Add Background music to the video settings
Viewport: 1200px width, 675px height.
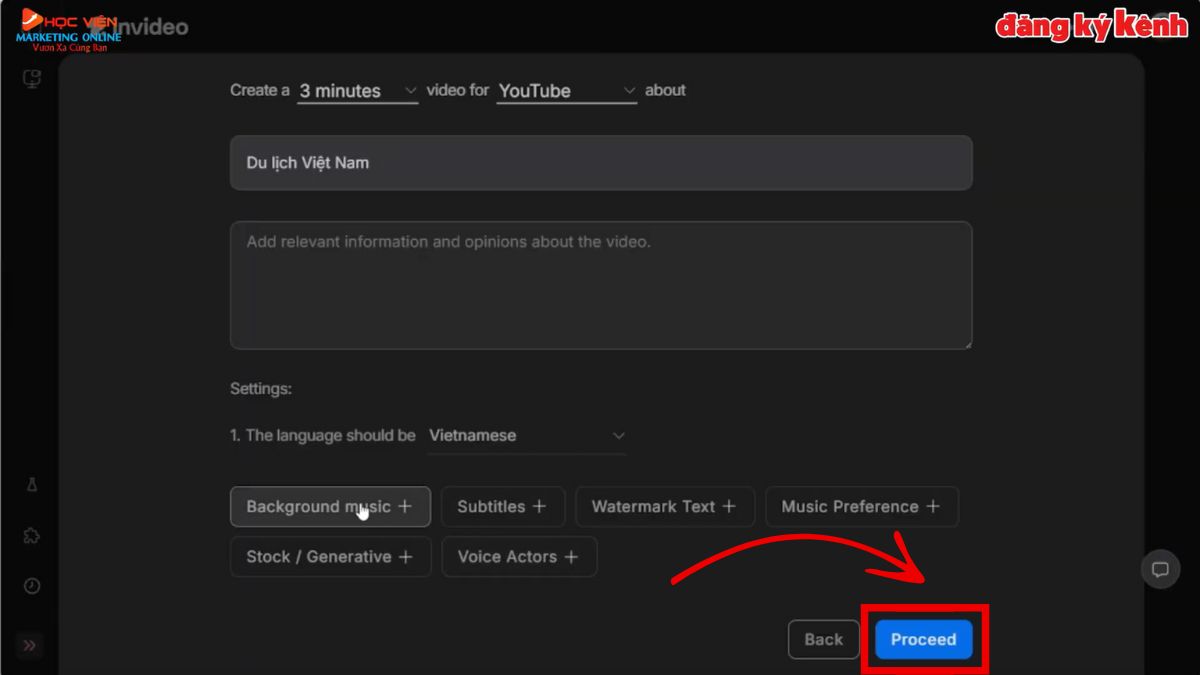click(330, 506)
